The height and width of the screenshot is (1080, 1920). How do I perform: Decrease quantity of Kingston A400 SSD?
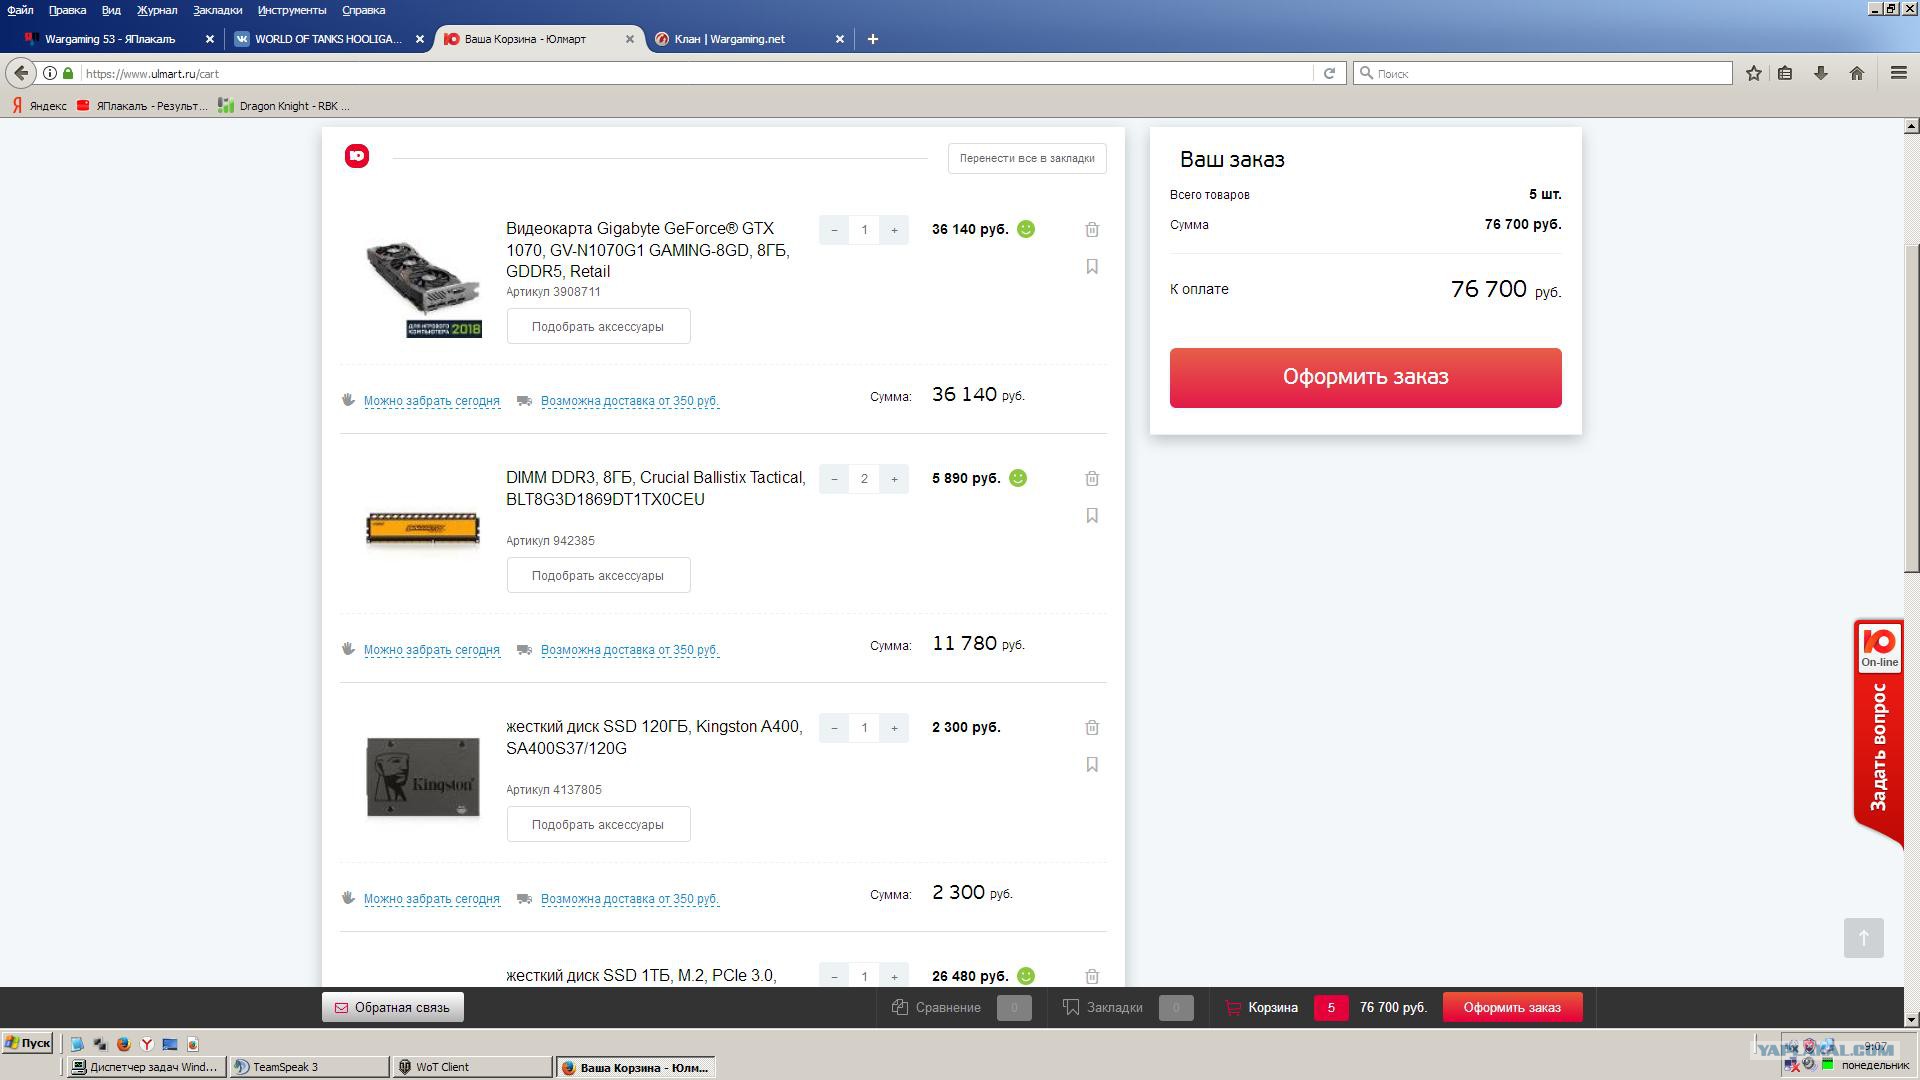[834, 728]
